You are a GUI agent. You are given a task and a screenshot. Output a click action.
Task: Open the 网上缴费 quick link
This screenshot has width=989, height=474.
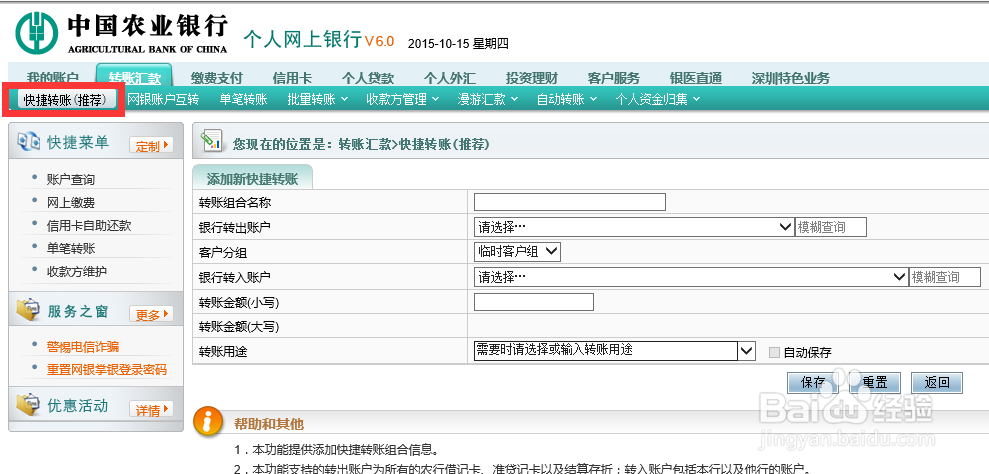(x=71, y=203)
